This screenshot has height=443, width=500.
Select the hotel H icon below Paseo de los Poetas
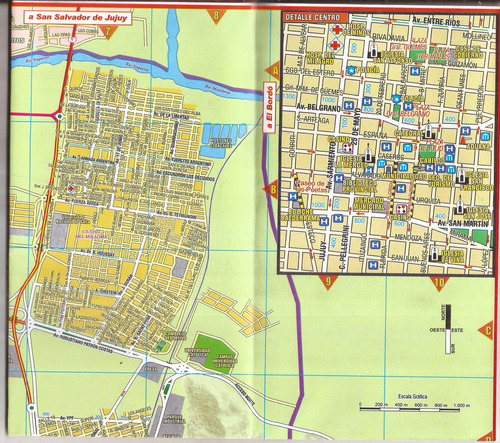point(293,197)
